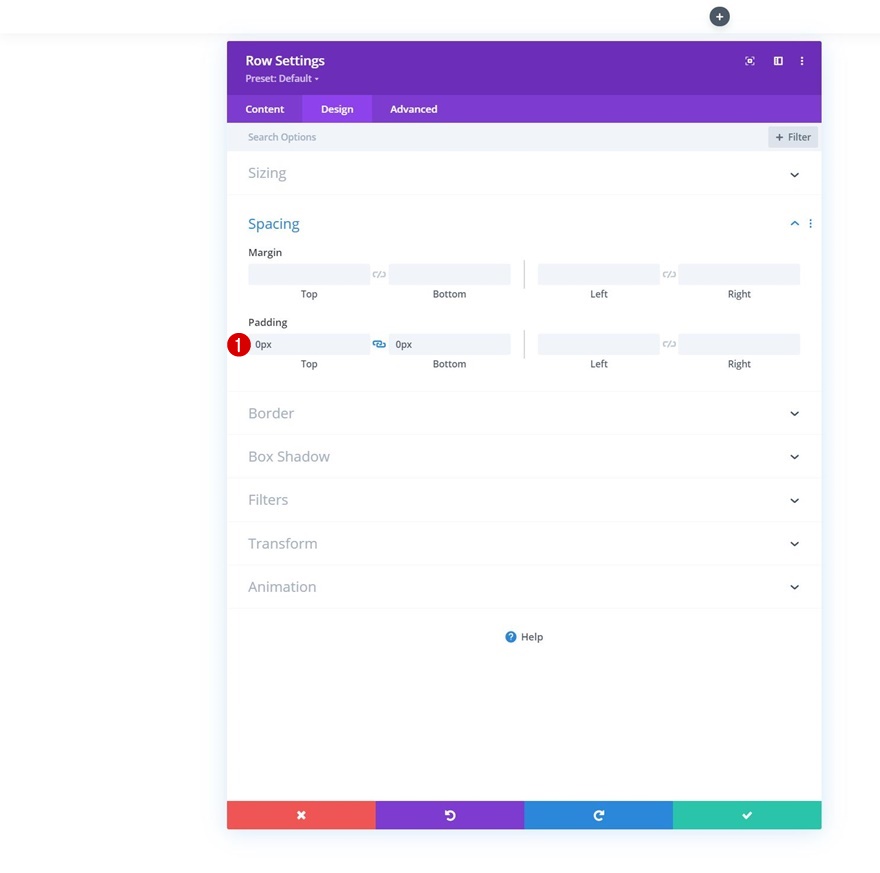The image size is (880, 873).
Task: Click the Margin Top input field
Action: pyautogui.click(x=309, y=274)
